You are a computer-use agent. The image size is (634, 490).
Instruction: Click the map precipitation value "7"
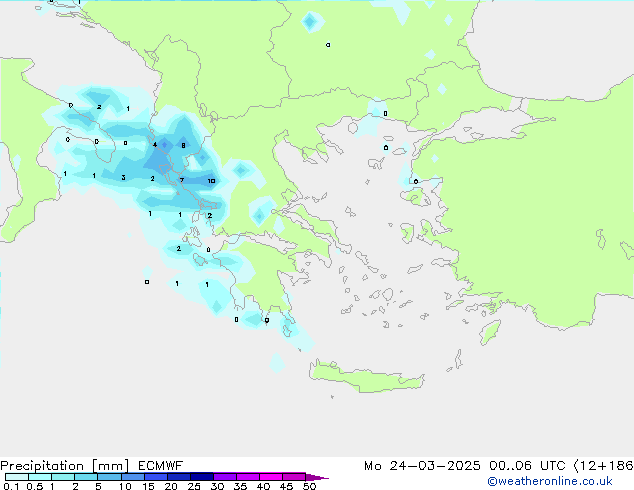click(x=182, y=180)
